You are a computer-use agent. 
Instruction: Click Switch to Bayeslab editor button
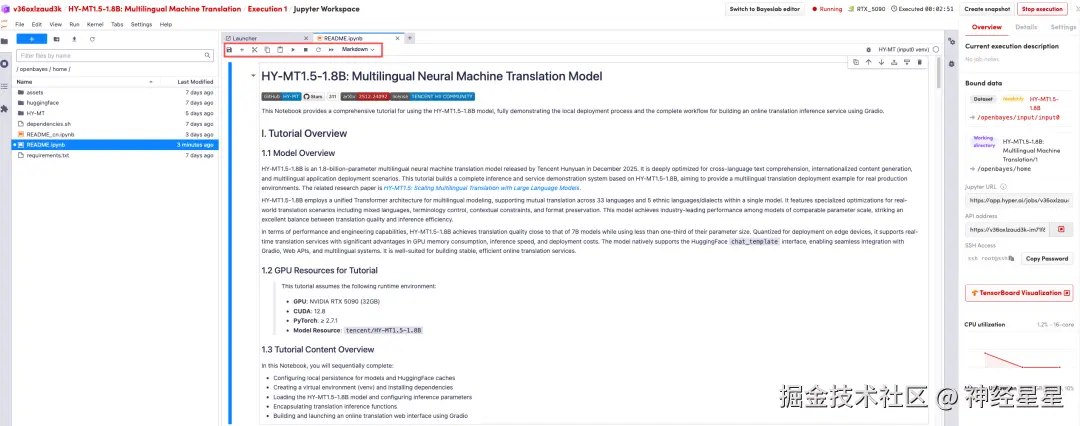click(765, 9)
